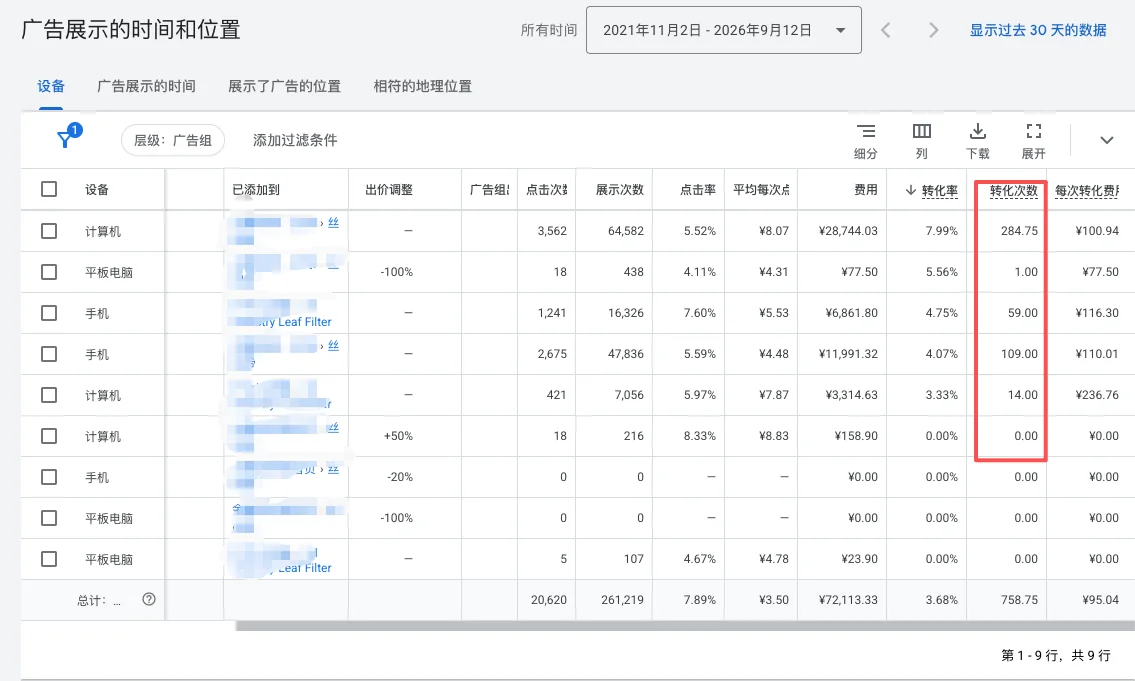Click the help question mark icon in totals row
Viewport: 1135px width, 681px height.
[x=149, y=599]
